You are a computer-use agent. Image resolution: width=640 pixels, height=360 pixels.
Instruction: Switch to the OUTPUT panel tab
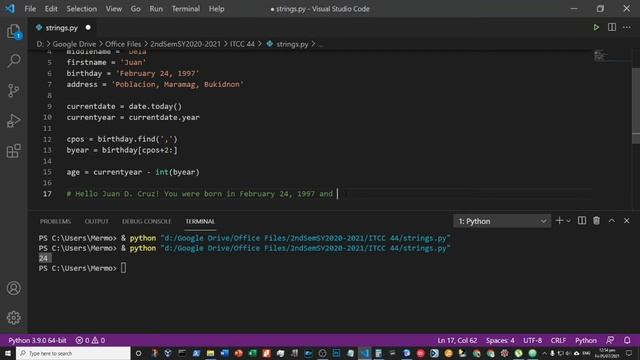click(x=97, y=221)
